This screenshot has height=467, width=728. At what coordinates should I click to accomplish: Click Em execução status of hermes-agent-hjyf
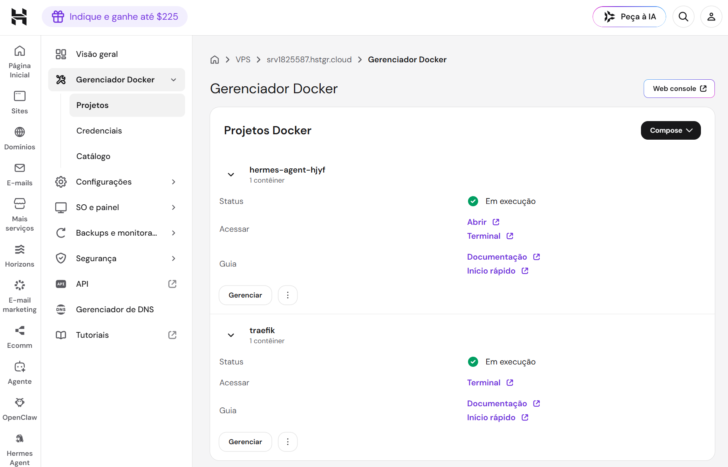click(x=501, y=201)
